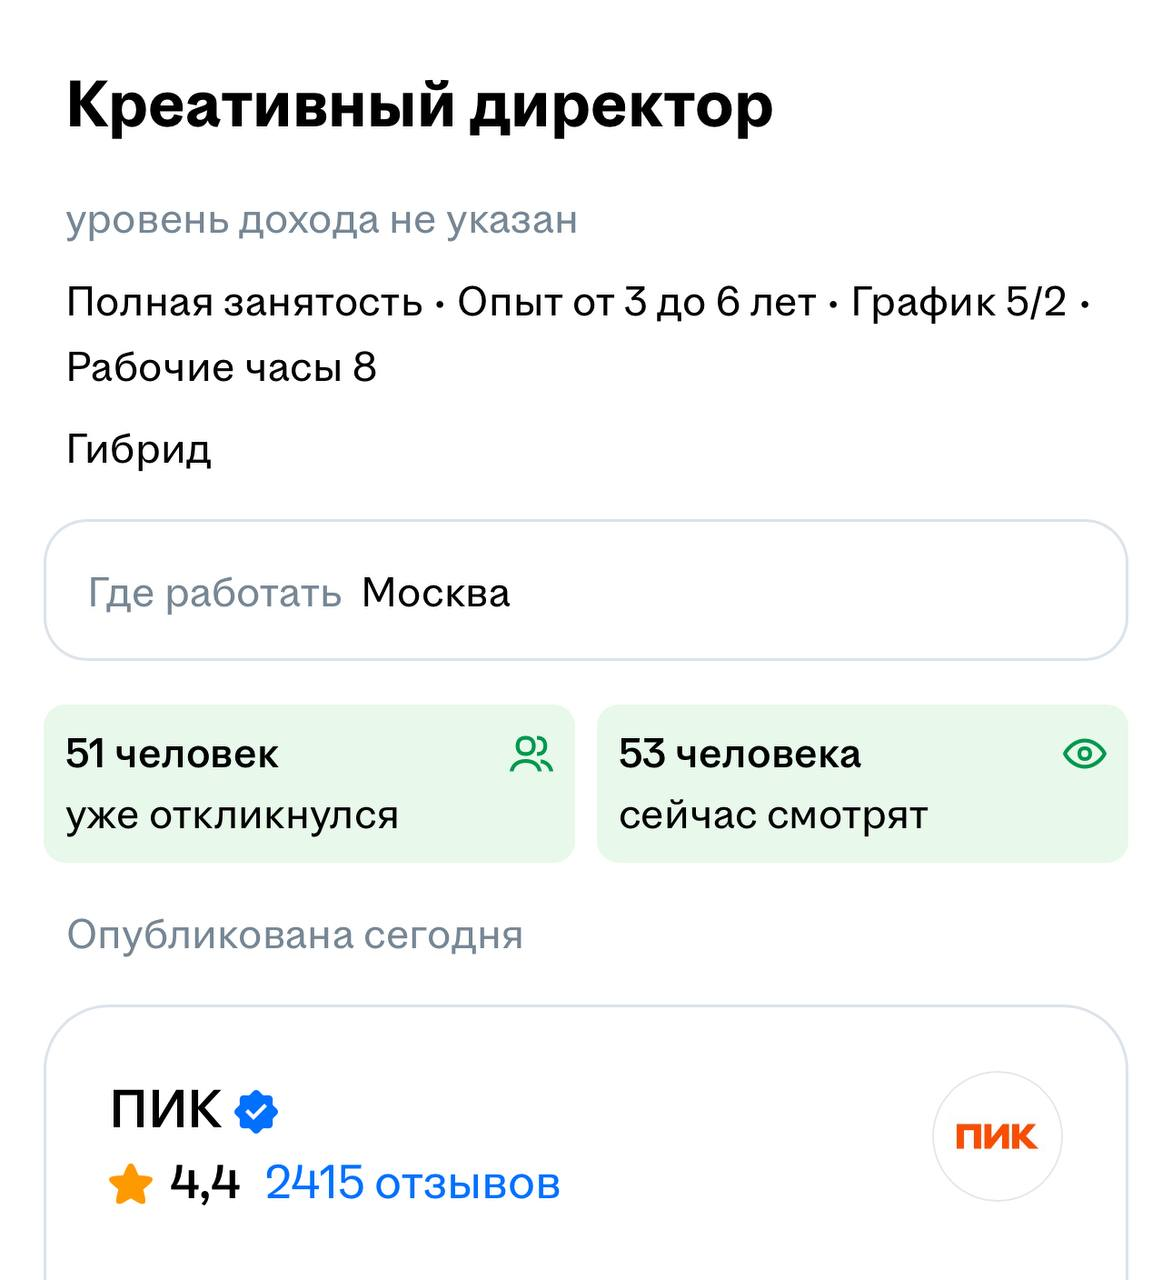Click the green eye icon
Screen dimensions: 1172x1280
tap(1084, 753)
